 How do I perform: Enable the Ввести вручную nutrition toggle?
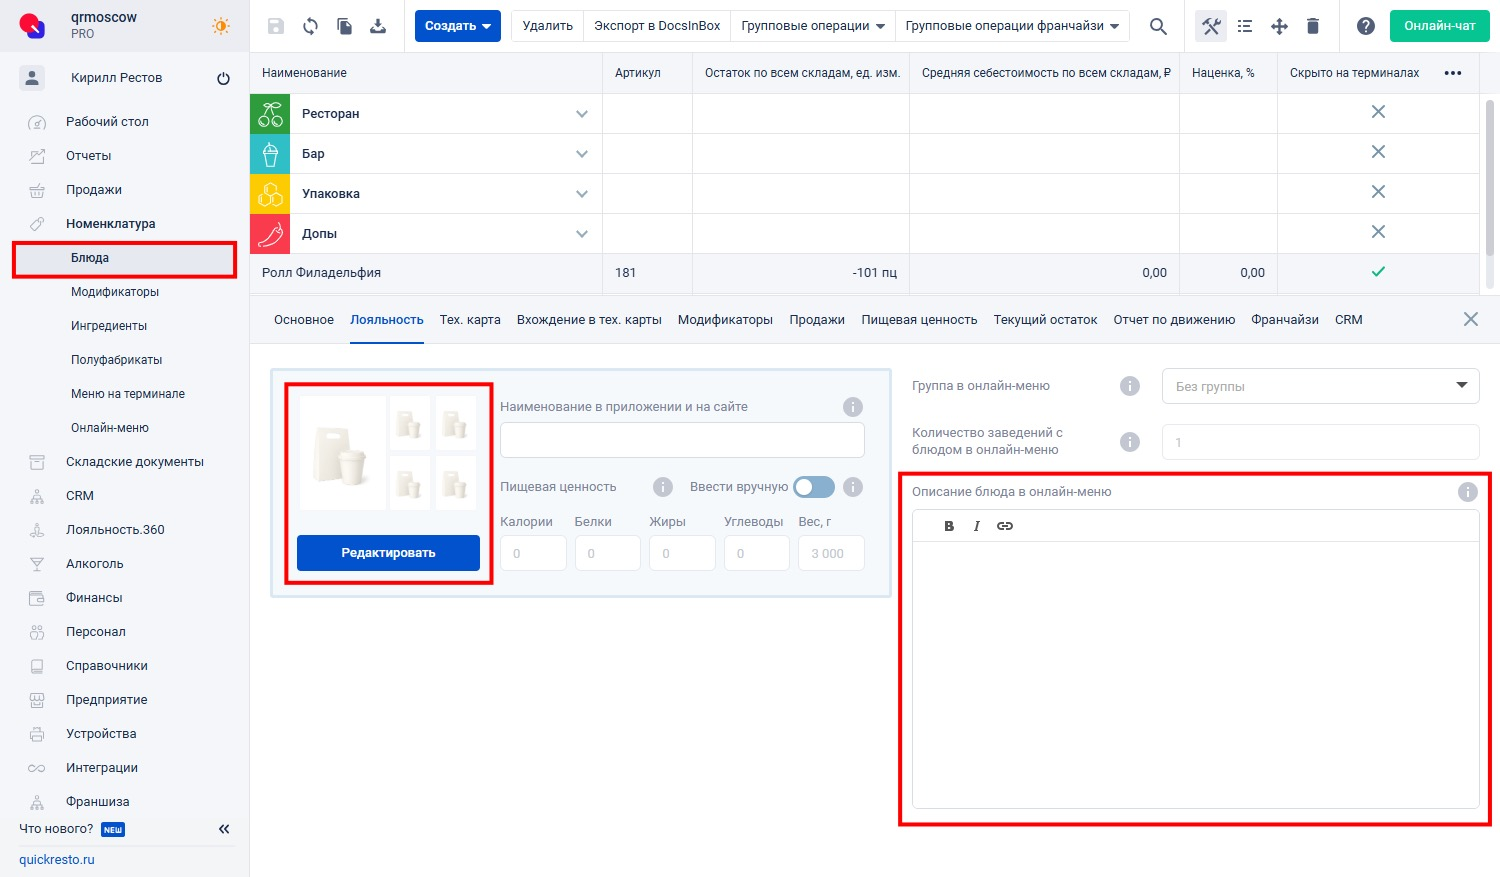point(813,487)
